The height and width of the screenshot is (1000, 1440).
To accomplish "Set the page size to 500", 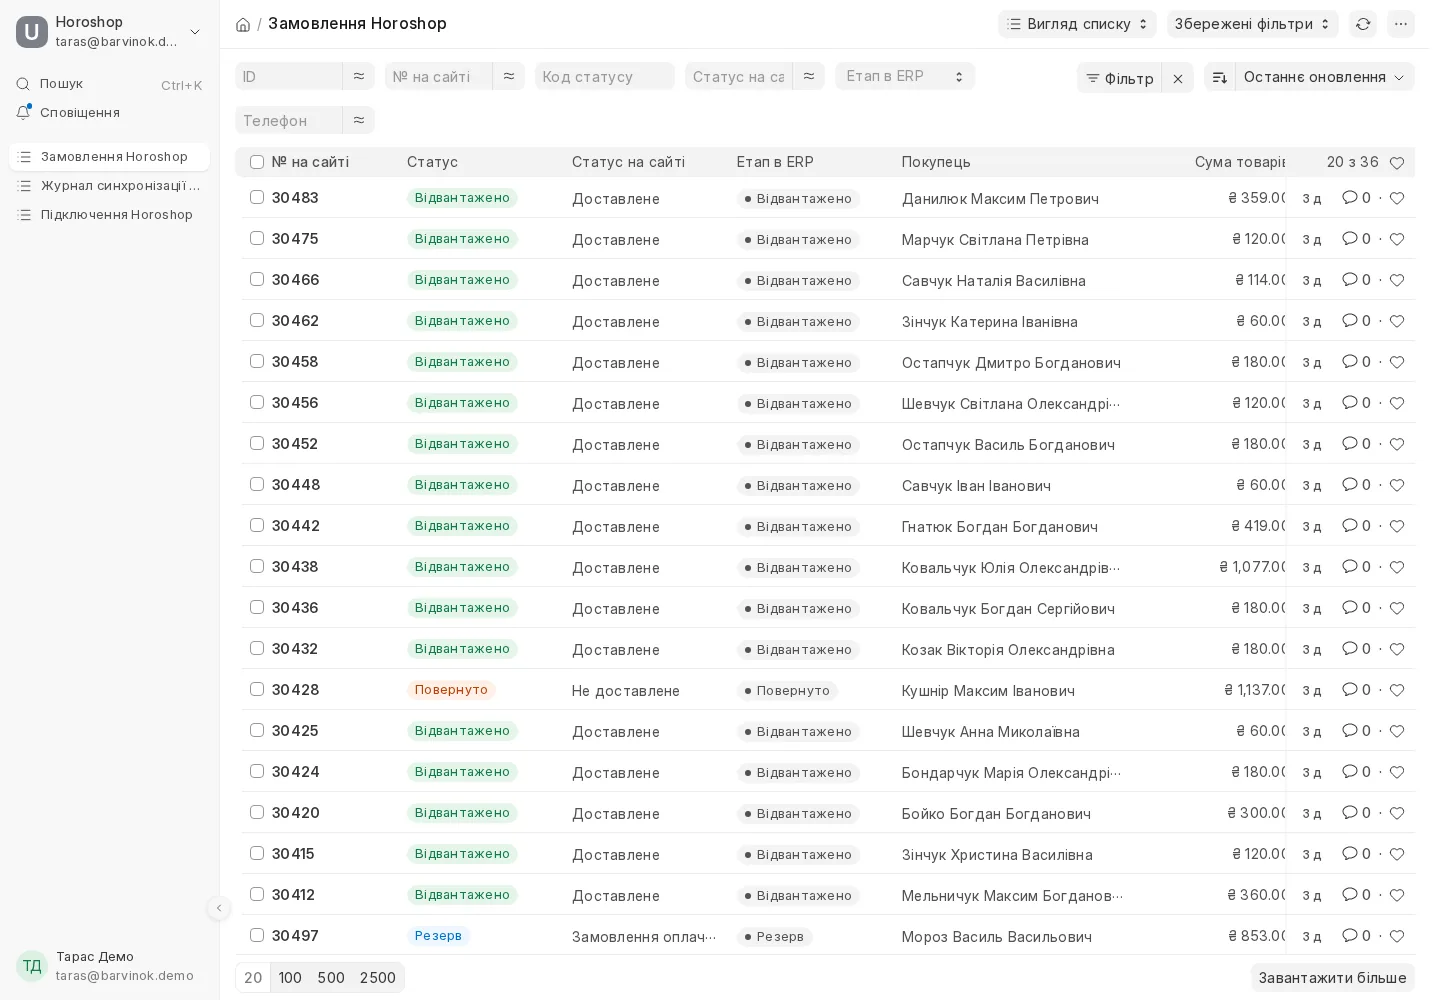I will pos(331,978).
